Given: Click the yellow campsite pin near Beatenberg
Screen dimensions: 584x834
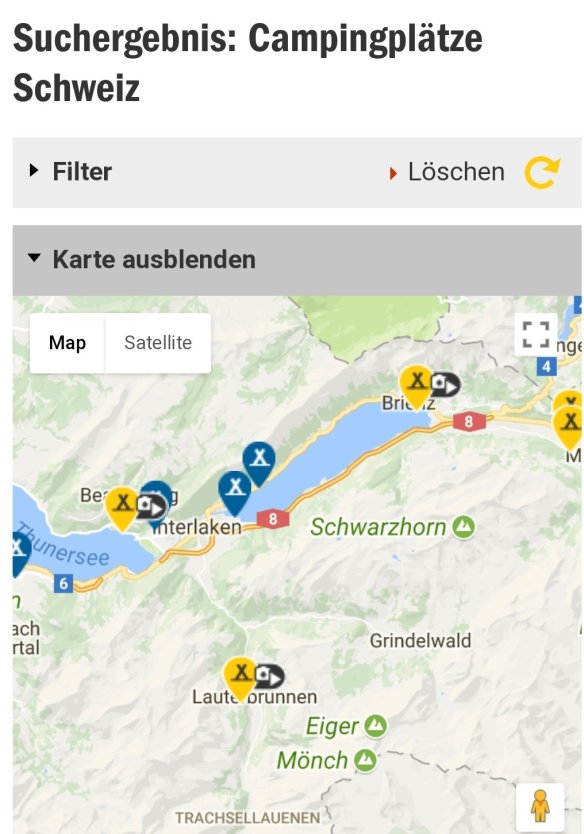Looking at the screenshot, I should [122, 507].
